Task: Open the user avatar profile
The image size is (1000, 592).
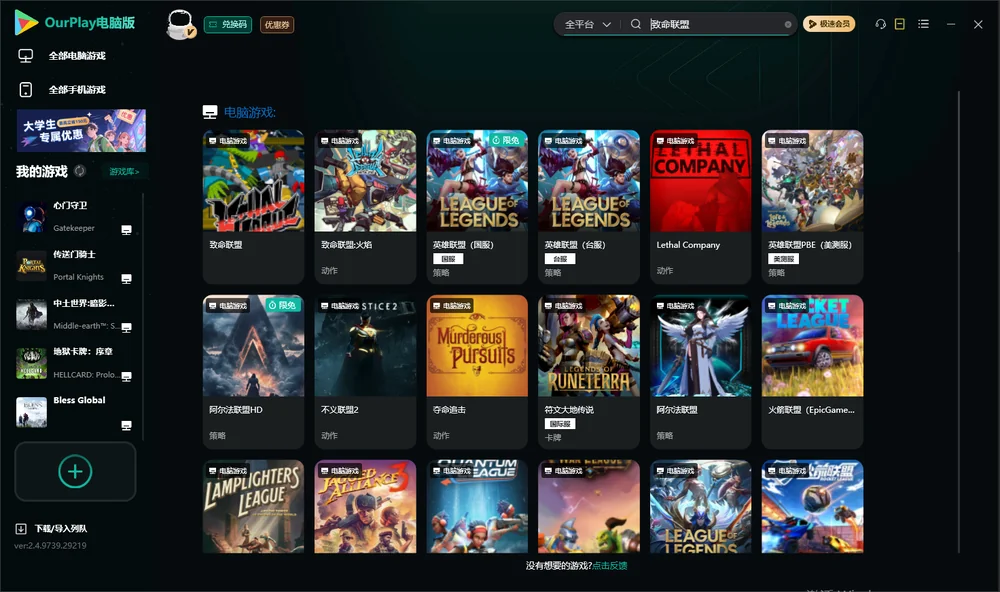Action: click(180, 25)
